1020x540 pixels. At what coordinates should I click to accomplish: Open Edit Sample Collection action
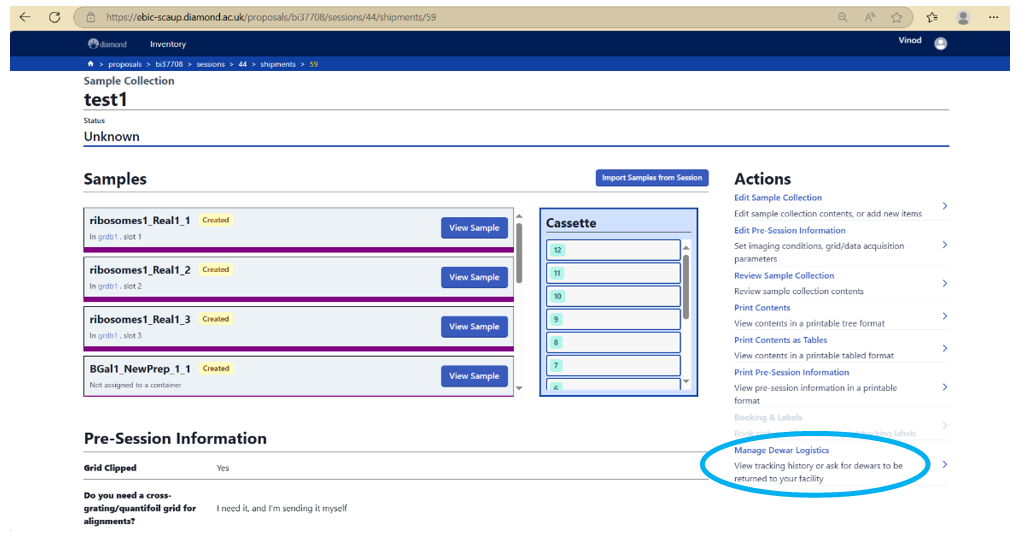click(x=777, y=198)
